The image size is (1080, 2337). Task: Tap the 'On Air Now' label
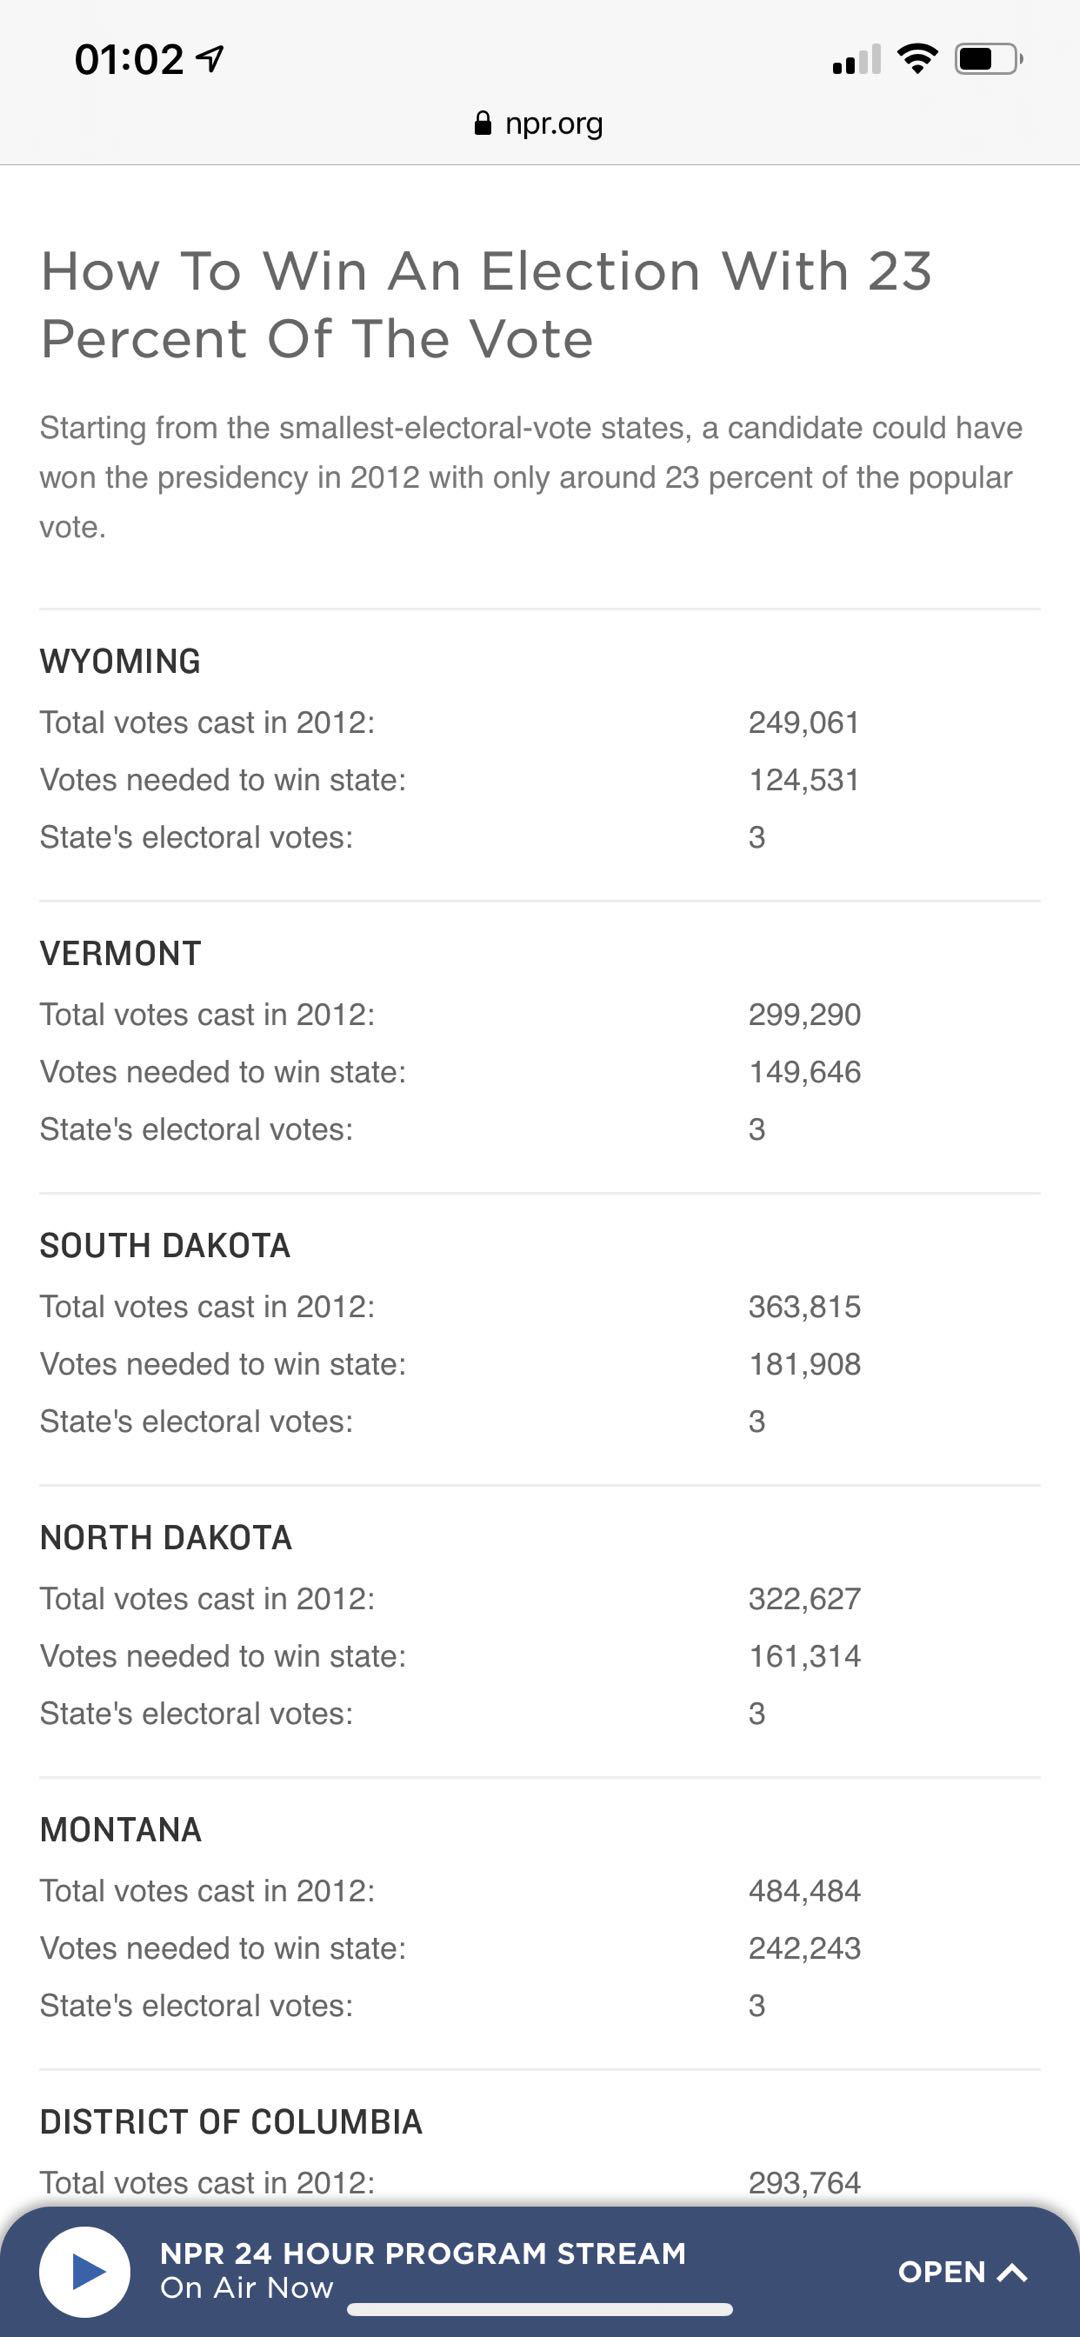247,2288
